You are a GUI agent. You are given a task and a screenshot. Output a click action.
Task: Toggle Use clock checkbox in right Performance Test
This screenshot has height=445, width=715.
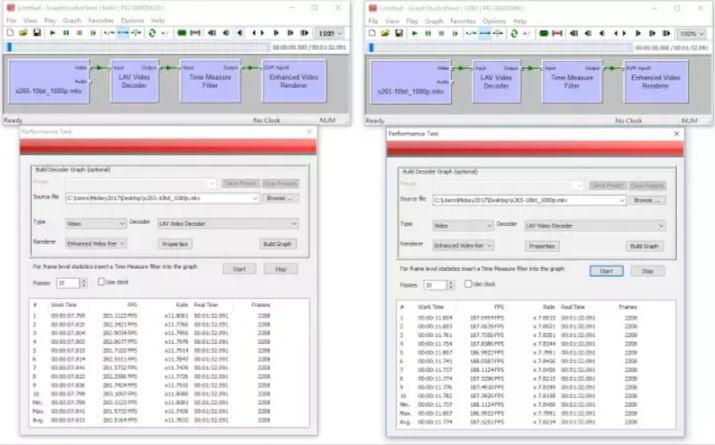(x=468, y=284)
